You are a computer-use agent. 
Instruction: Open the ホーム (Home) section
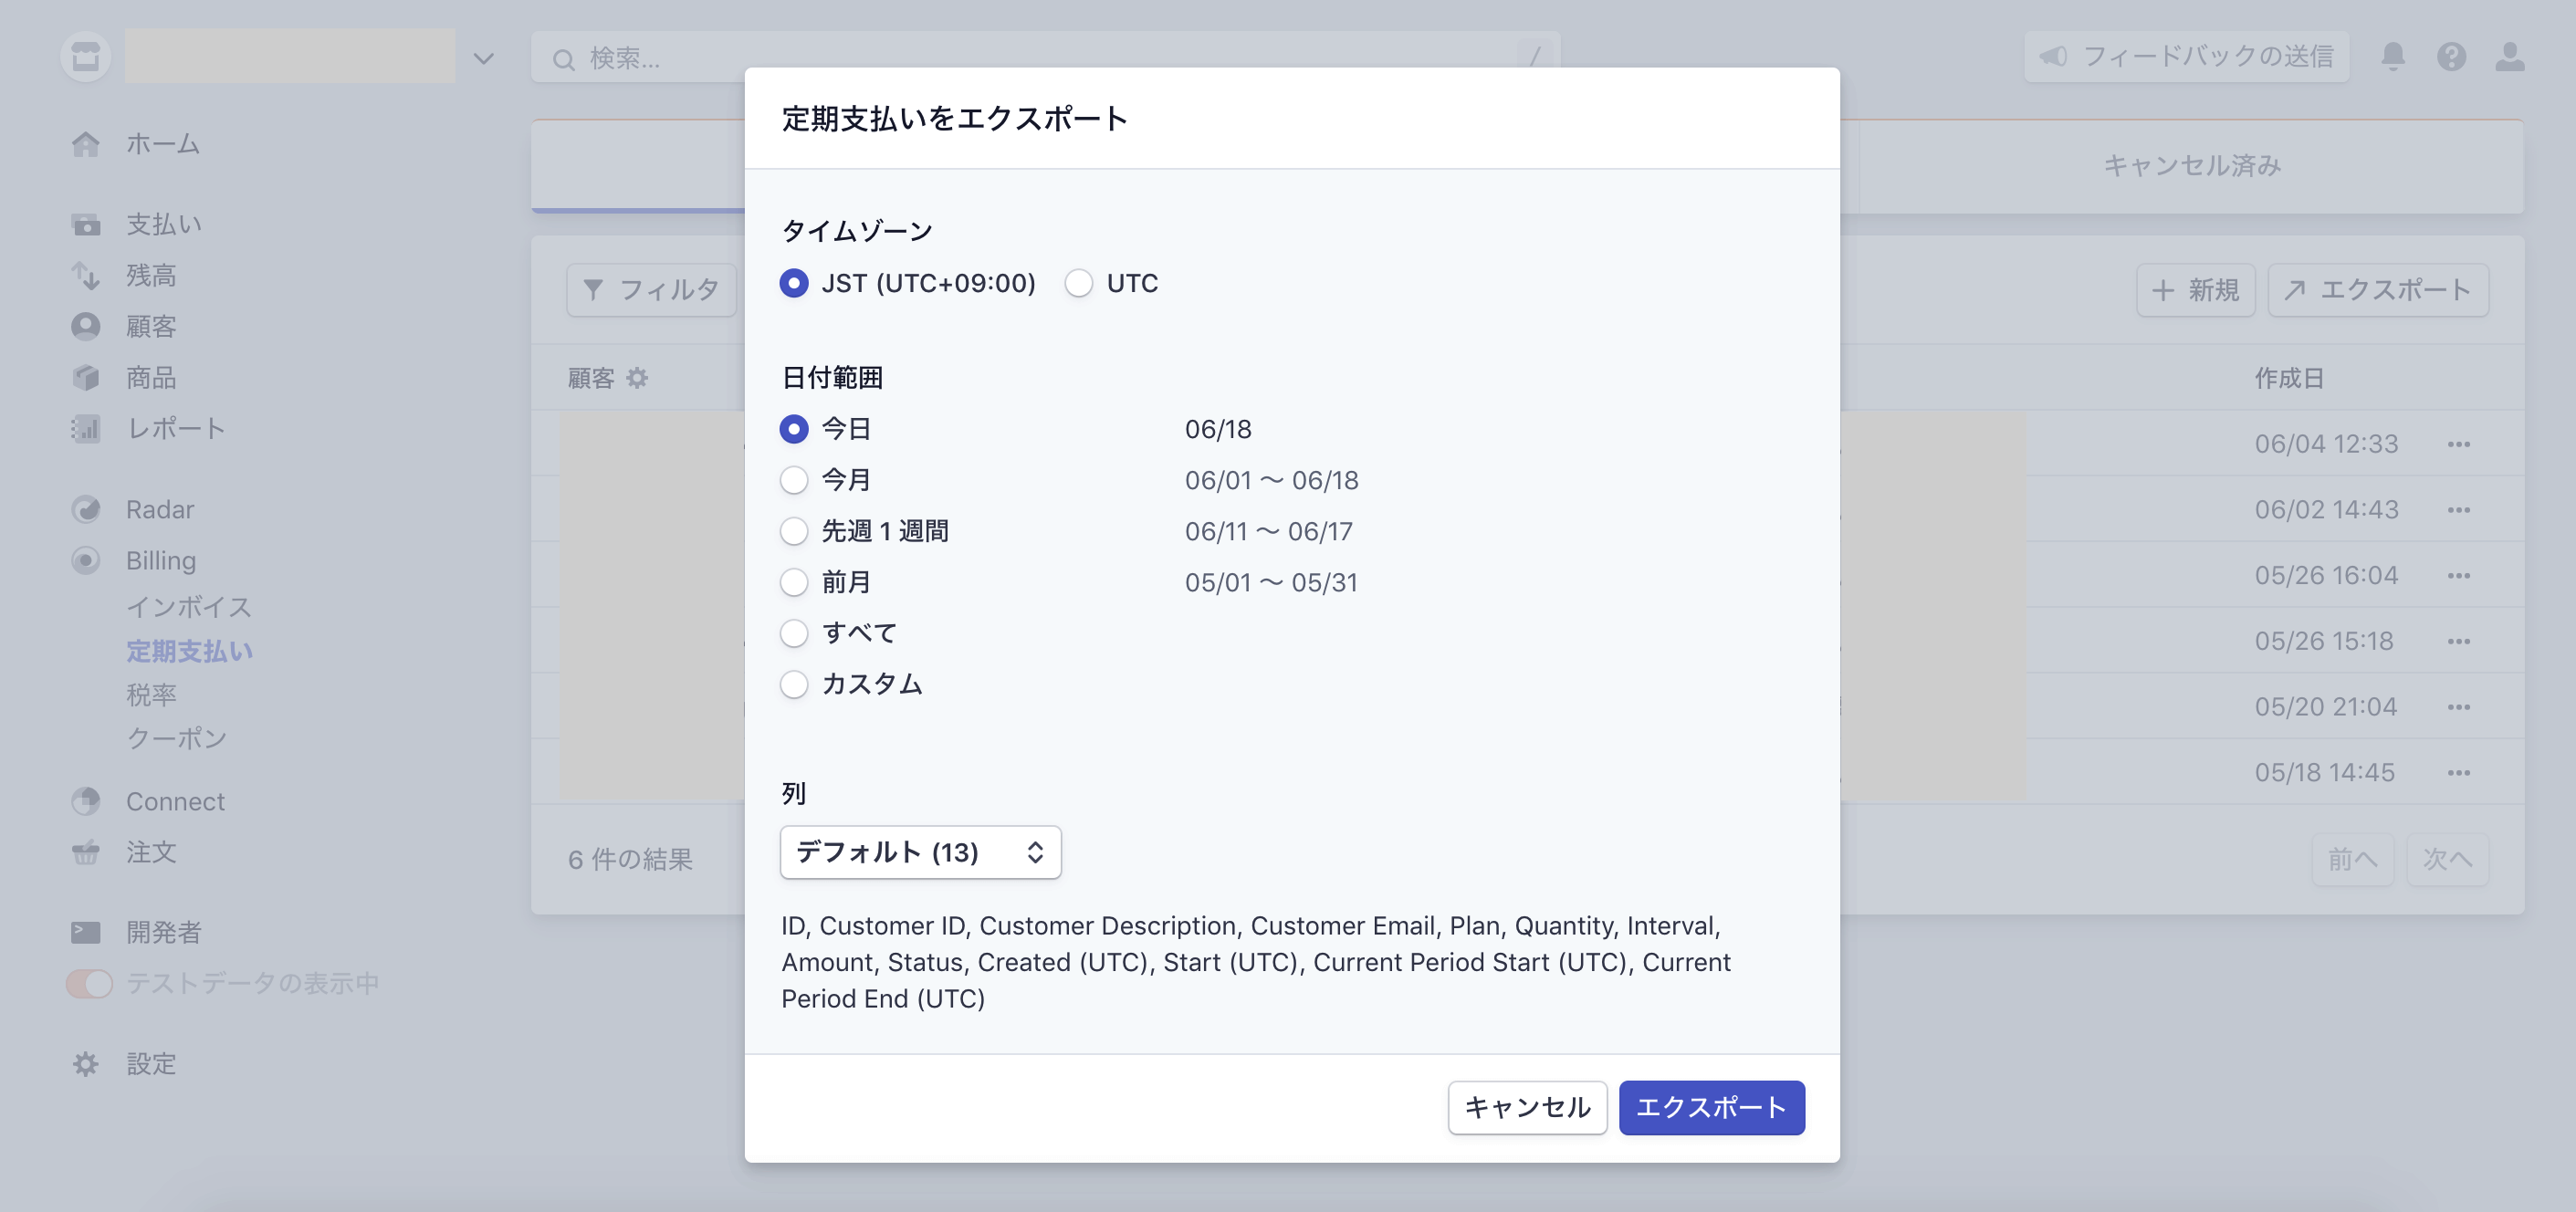(x=86, y=143)
